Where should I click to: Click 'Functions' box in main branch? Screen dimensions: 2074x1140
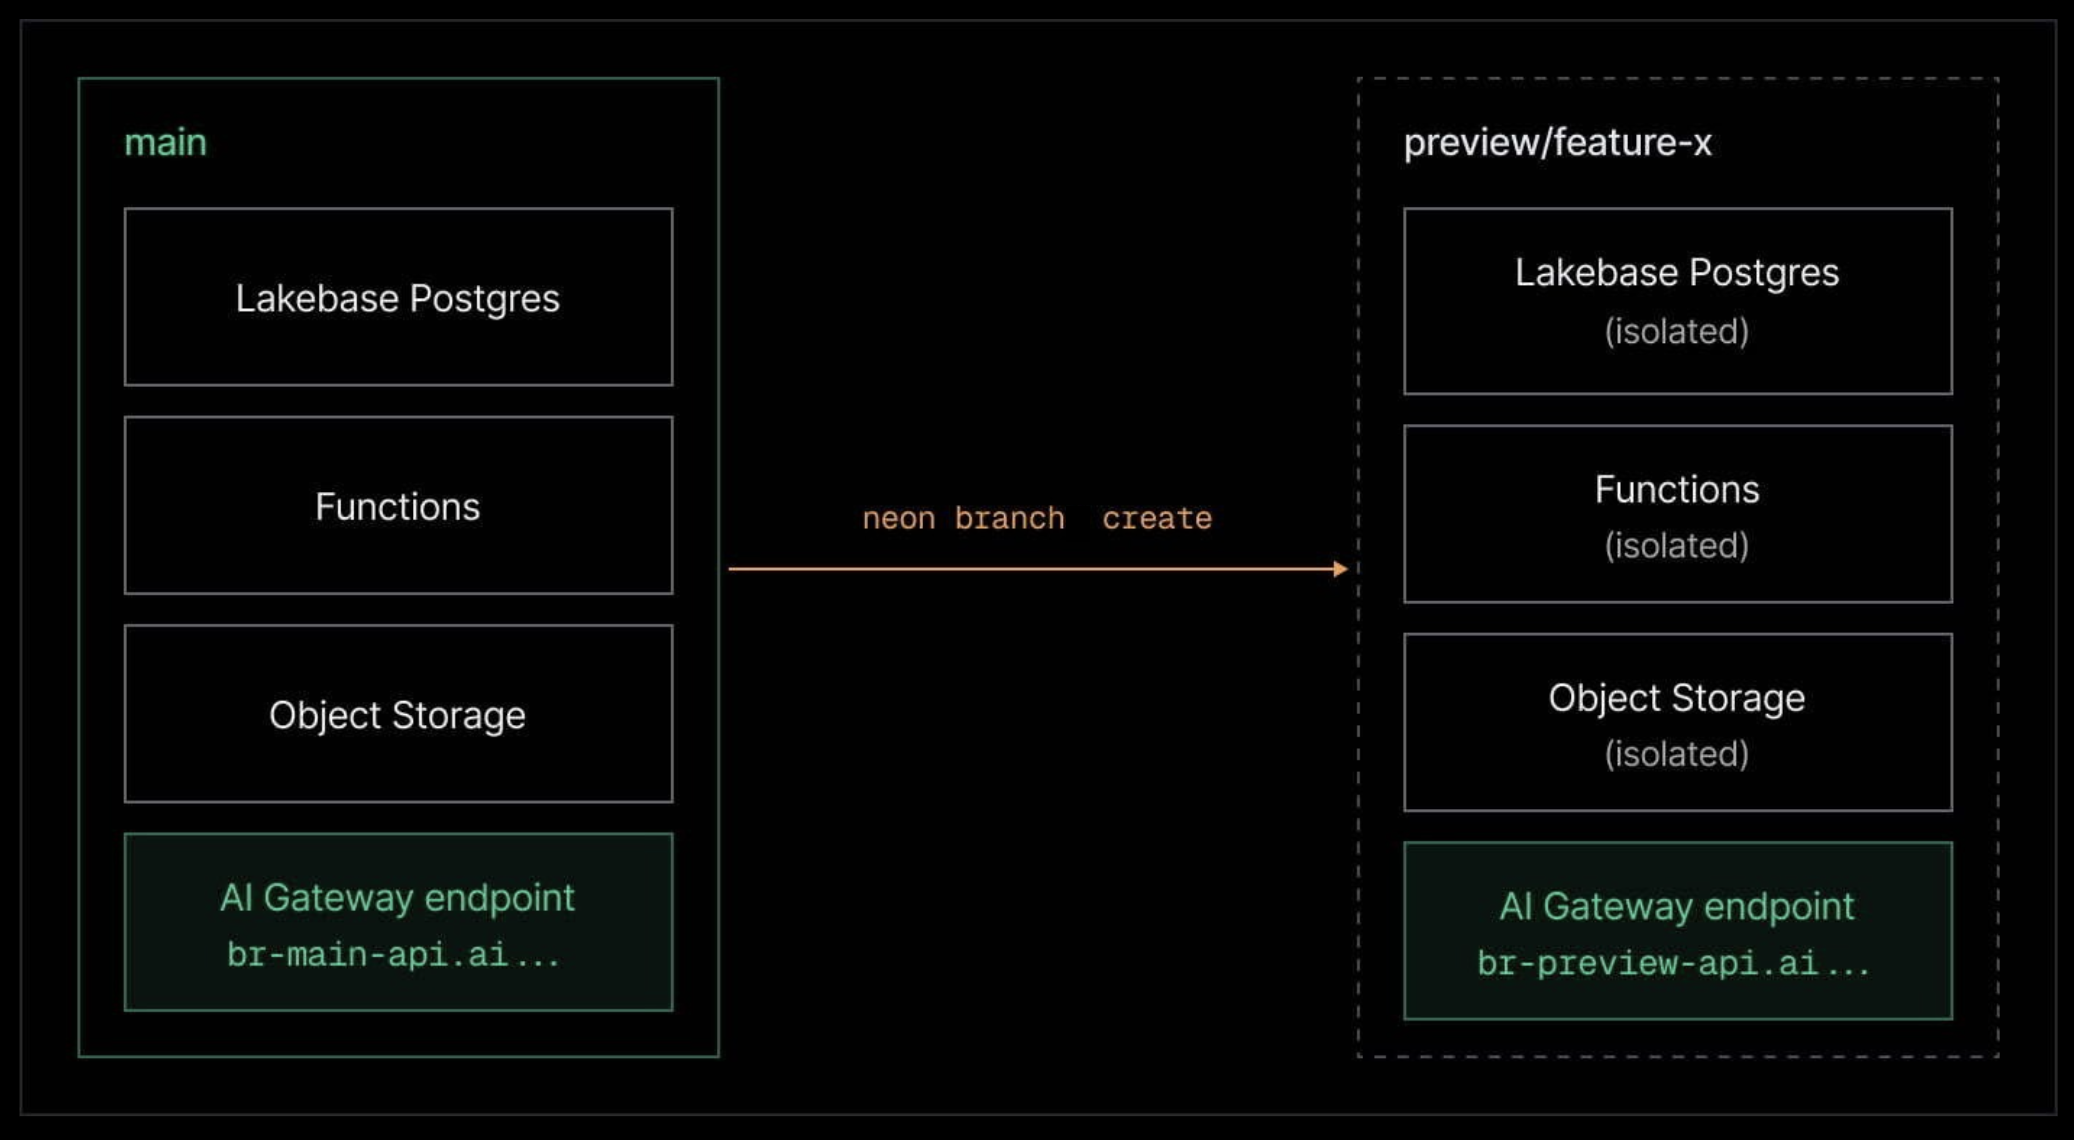tap(398, 505)
